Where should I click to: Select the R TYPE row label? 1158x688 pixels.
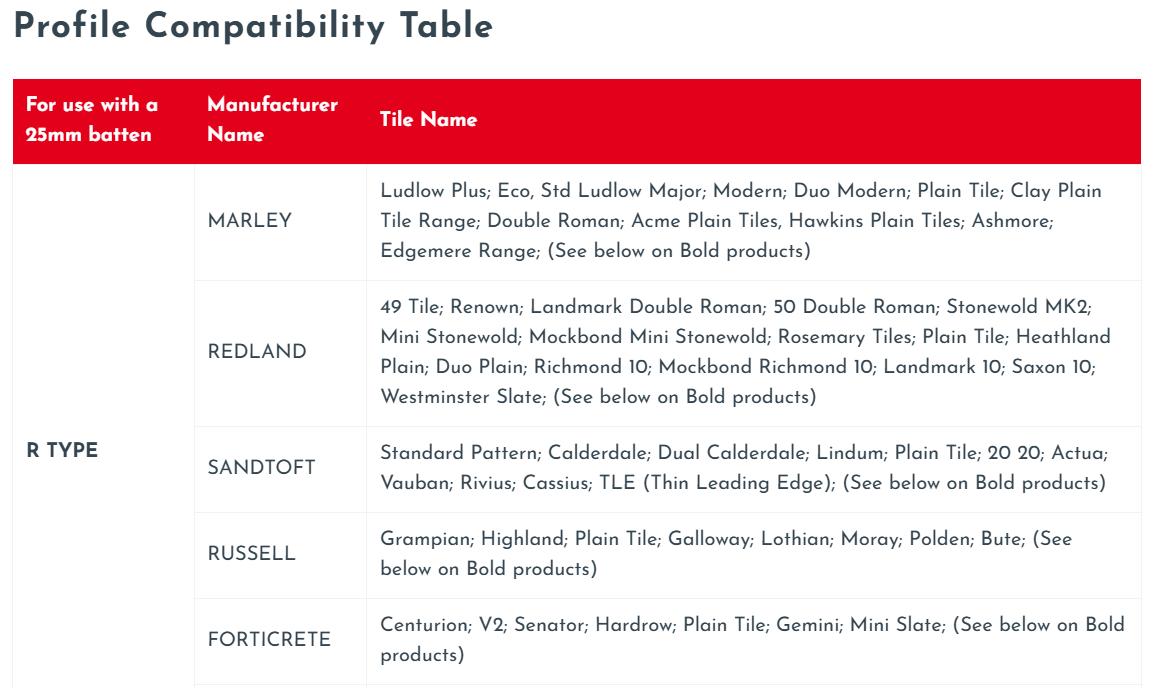click(x=62, y=450)
